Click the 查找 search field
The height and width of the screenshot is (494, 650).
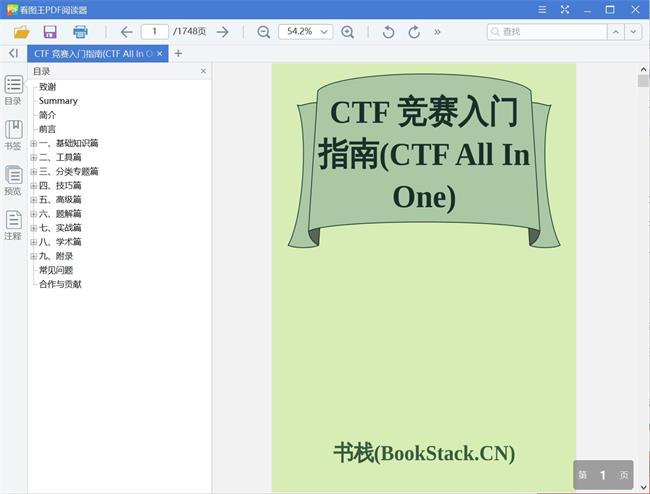pyautogui.click(x=547, y=32)
